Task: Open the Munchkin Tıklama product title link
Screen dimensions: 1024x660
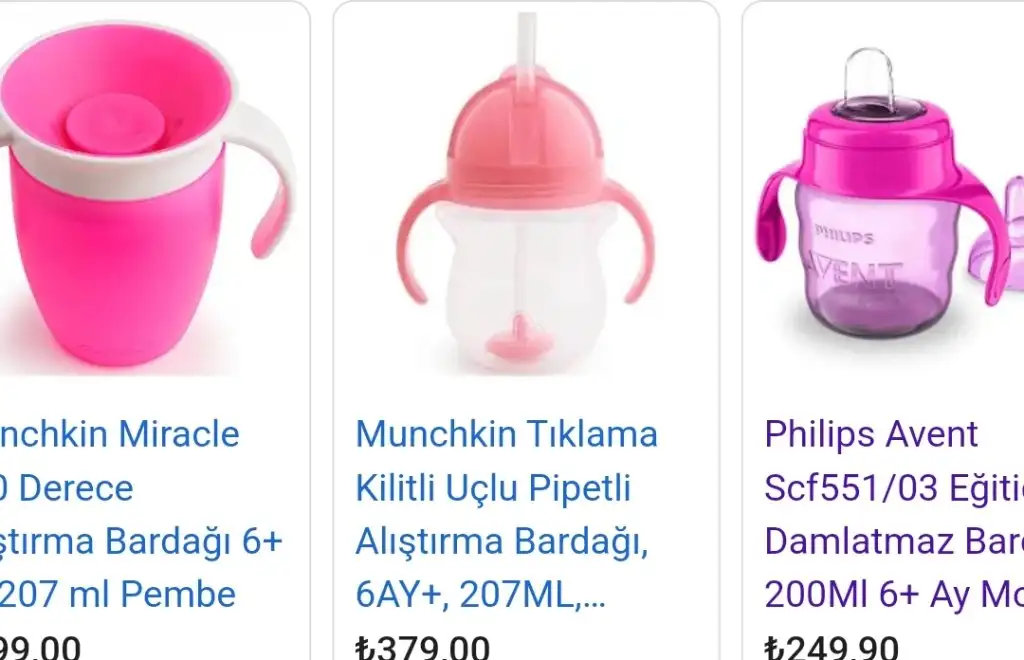Action: point(506,514)
